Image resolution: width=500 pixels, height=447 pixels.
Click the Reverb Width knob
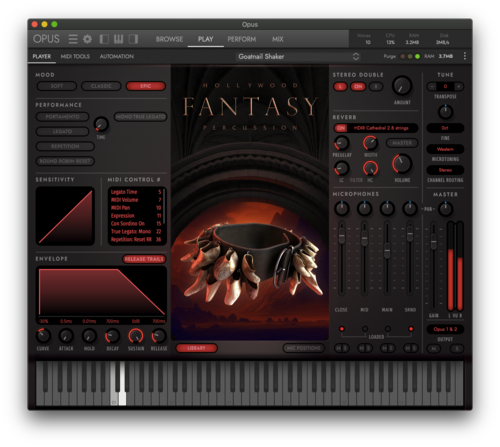[370, 143]
